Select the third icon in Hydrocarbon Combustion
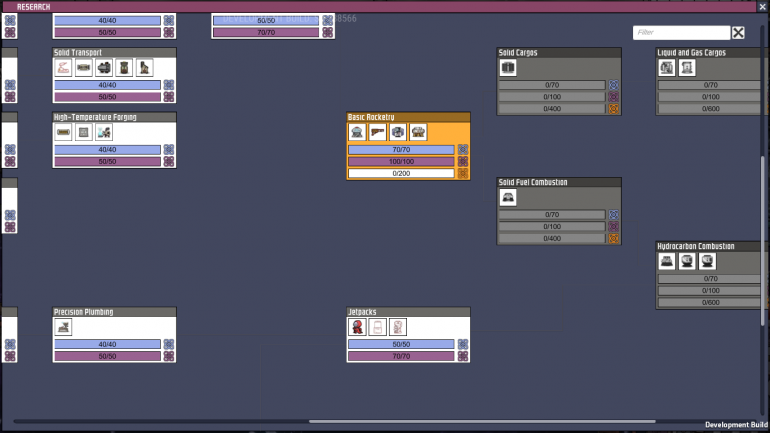 click(707, 261)
